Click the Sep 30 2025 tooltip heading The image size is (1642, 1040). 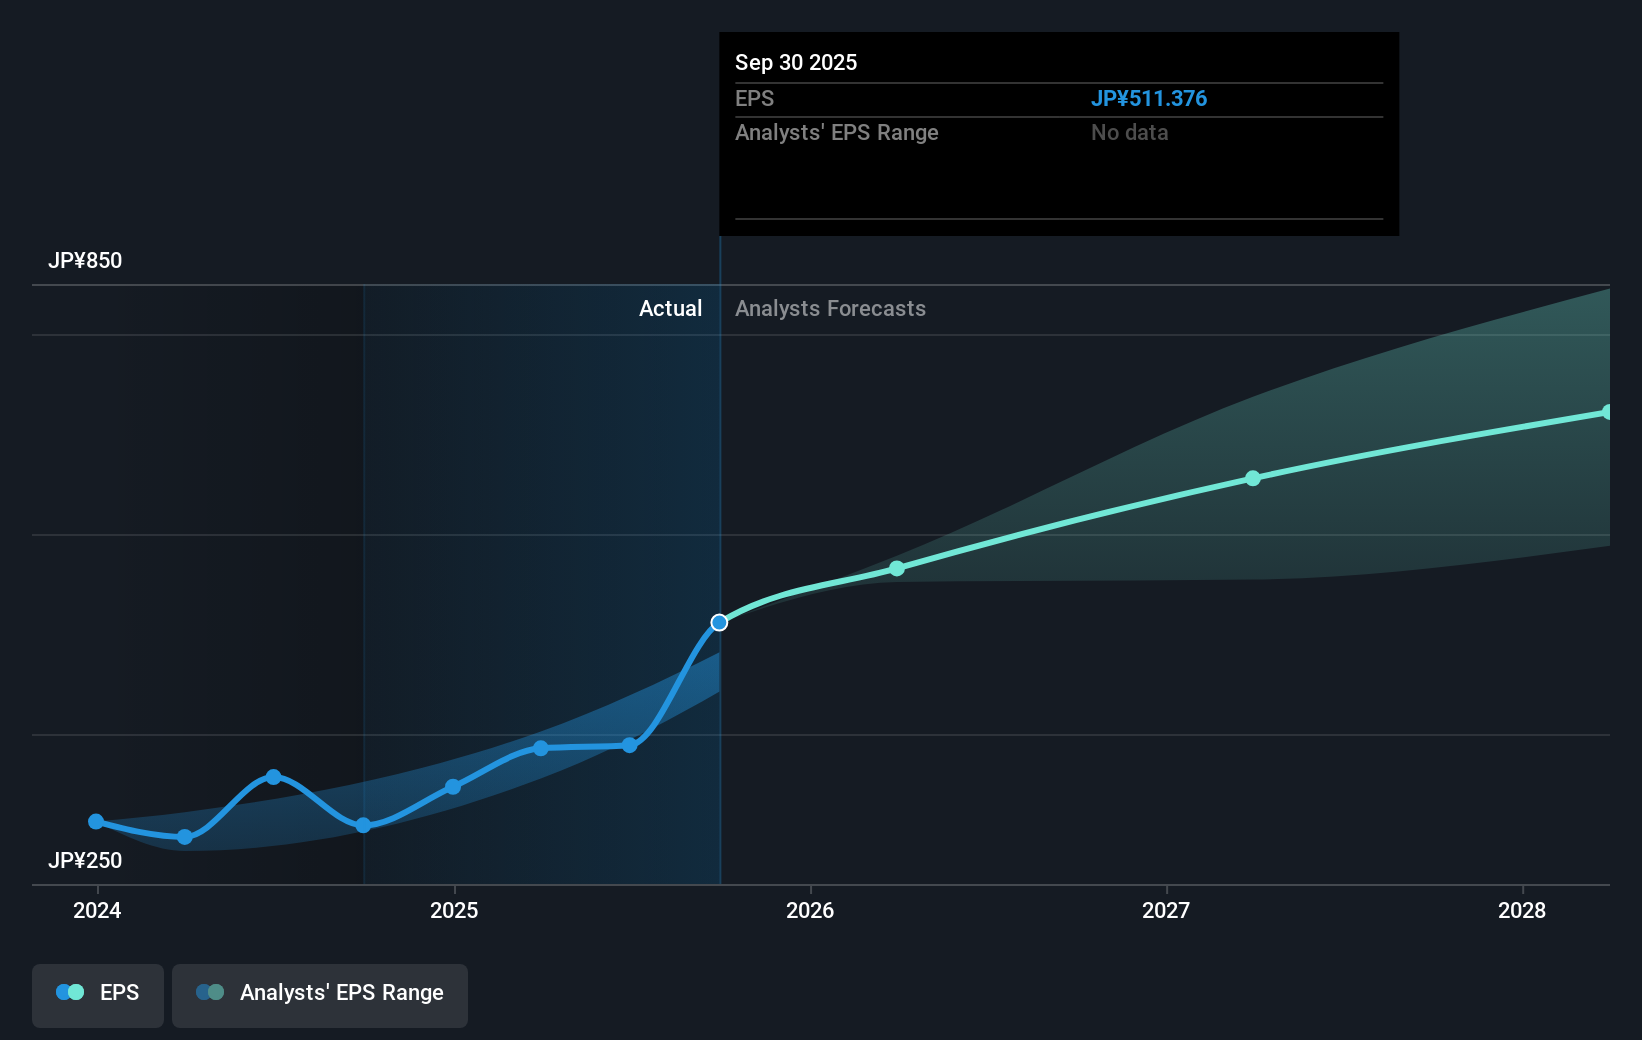pos(795,62)
